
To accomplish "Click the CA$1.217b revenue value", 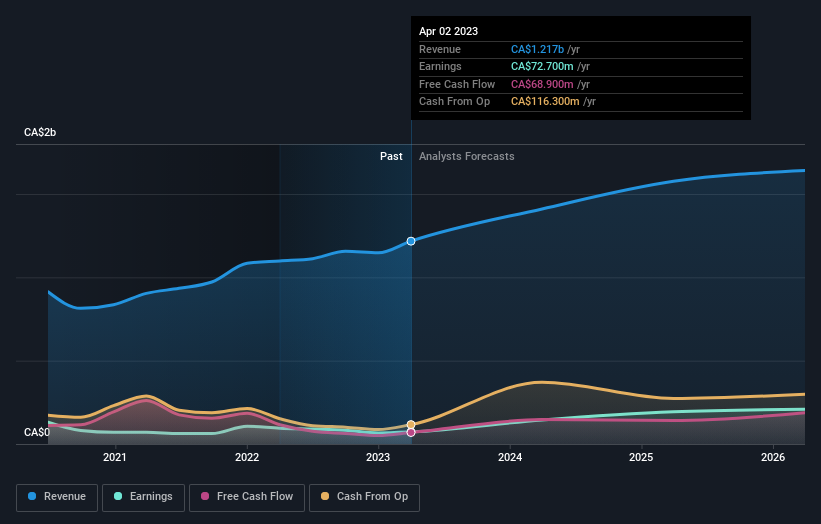I will point(537,49).
